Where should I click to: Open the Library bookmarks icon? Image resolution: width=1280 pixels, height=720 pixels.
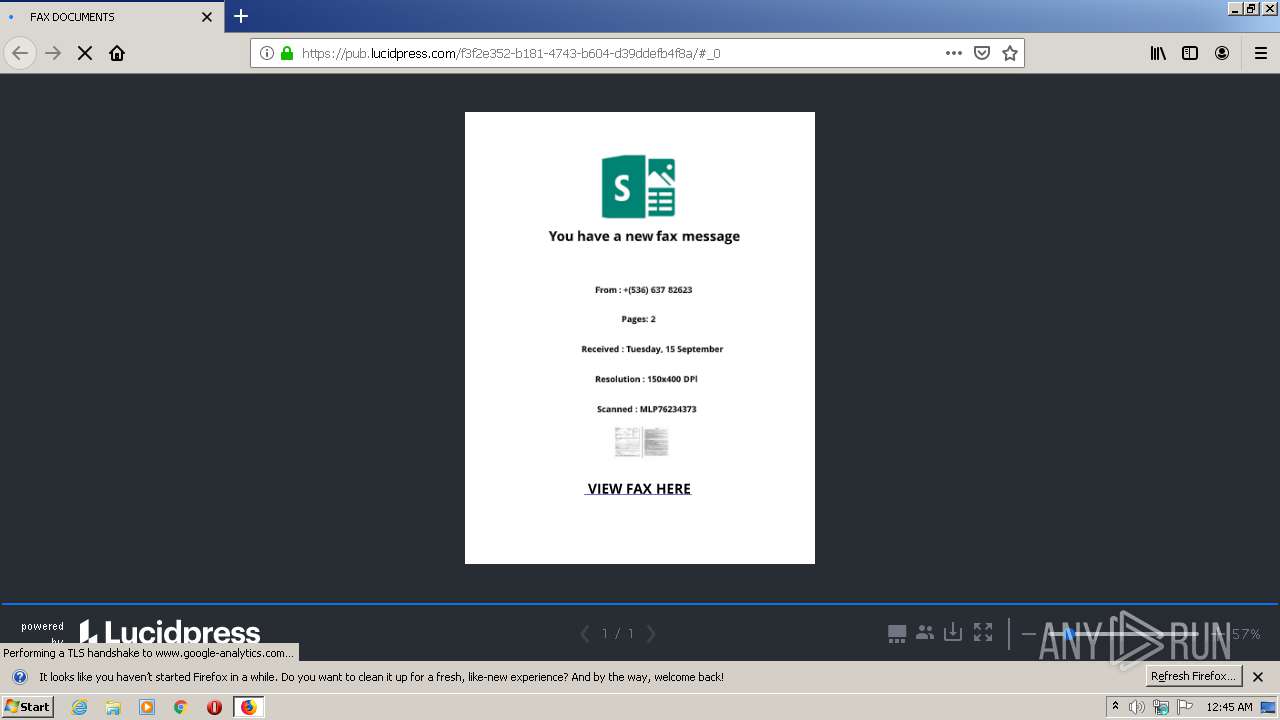(1158, 53)
